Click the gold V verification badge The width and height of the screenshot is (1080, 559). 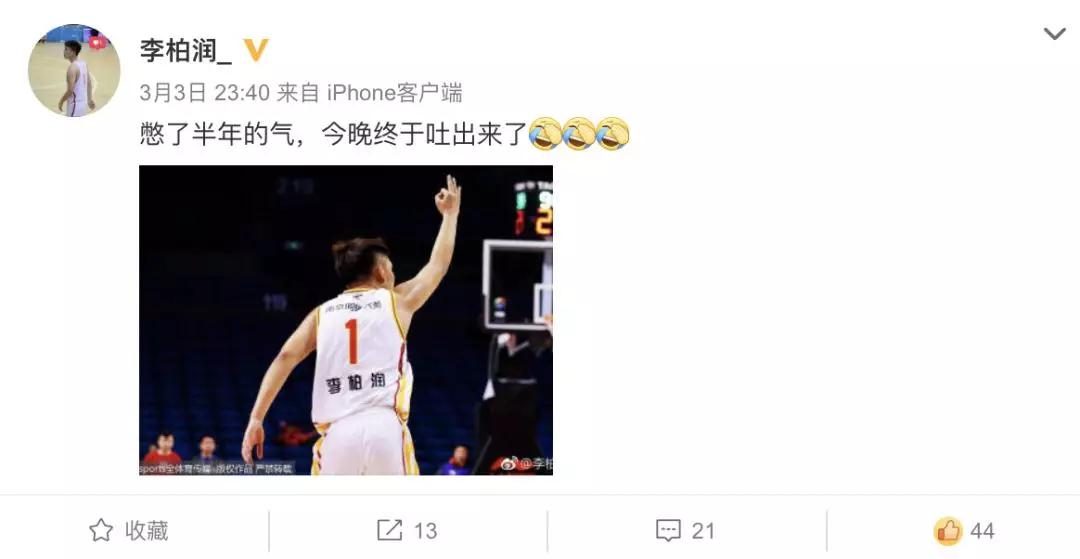[x=256, y=50]
